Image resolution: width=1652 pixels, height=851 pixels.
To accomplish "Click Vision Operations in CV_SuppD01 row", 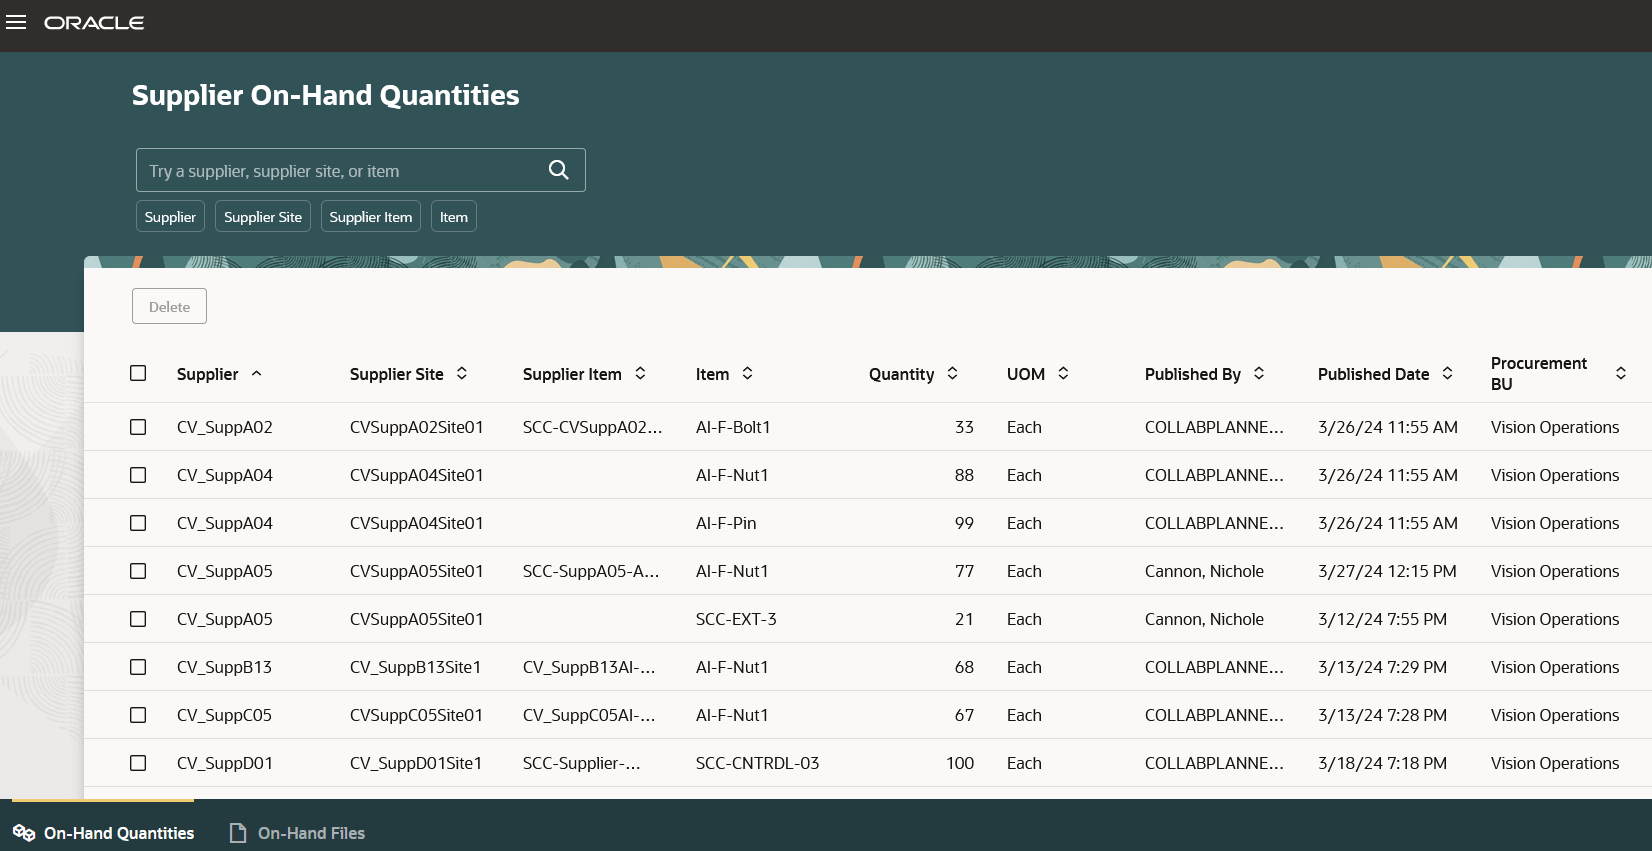I will (x=1555, y=763).
